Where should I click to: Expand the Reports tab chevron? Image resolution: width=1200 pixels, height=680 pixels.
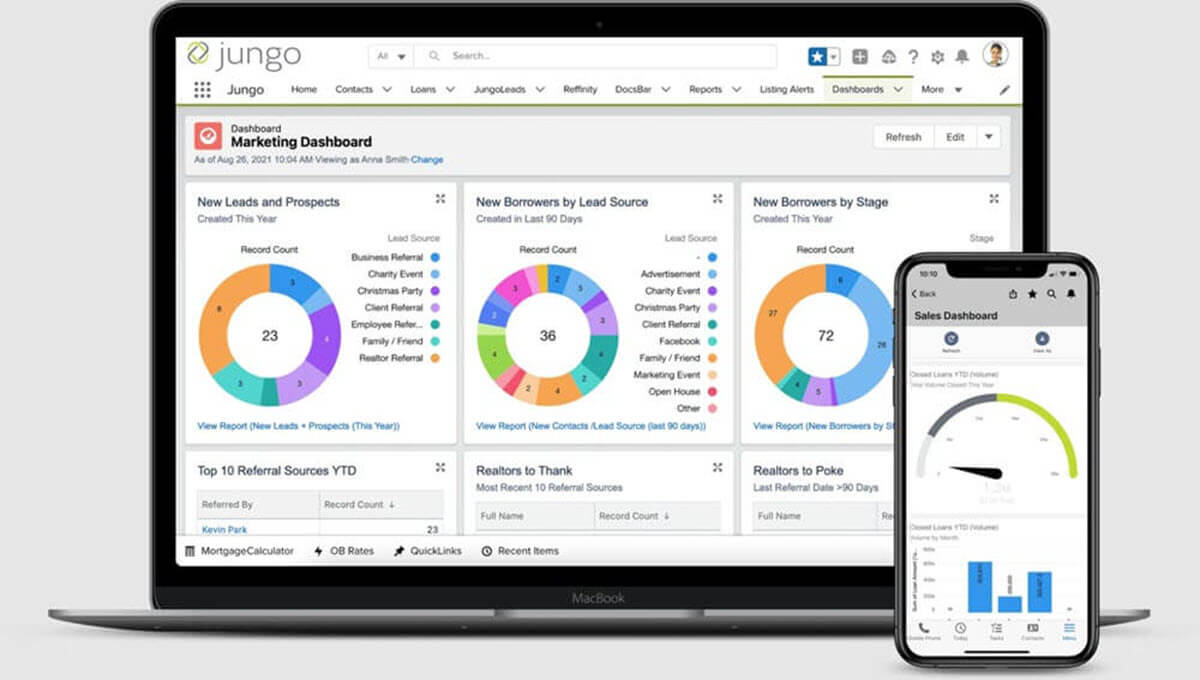coord(737,89)
